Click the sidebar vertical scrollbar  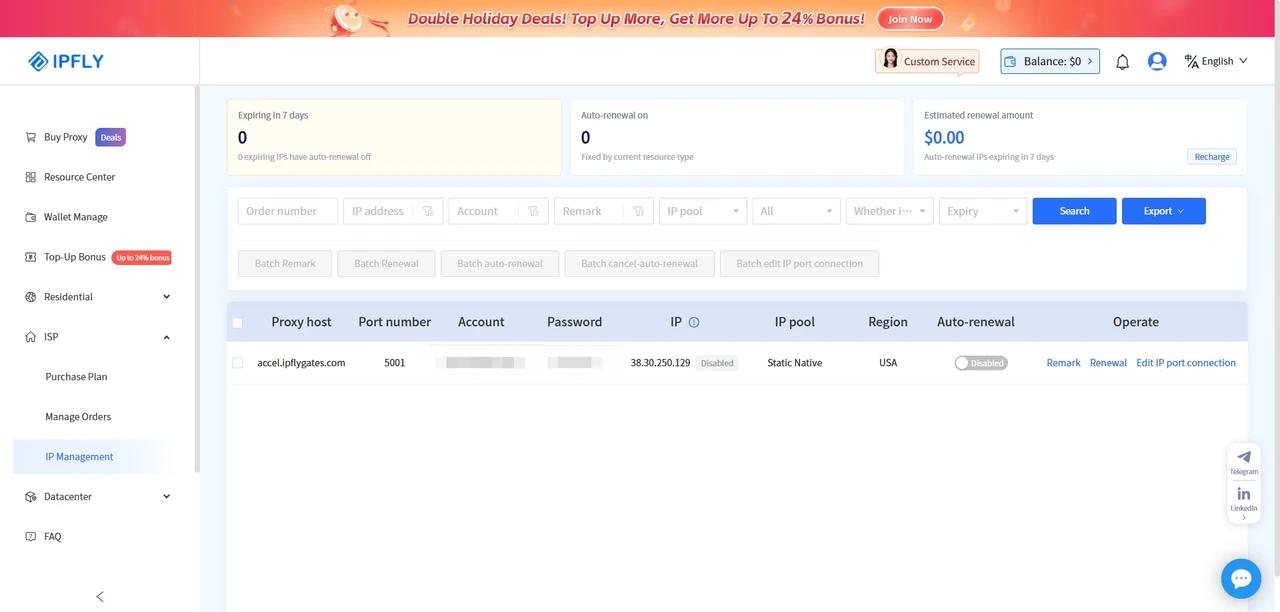(x=197, y=280)
